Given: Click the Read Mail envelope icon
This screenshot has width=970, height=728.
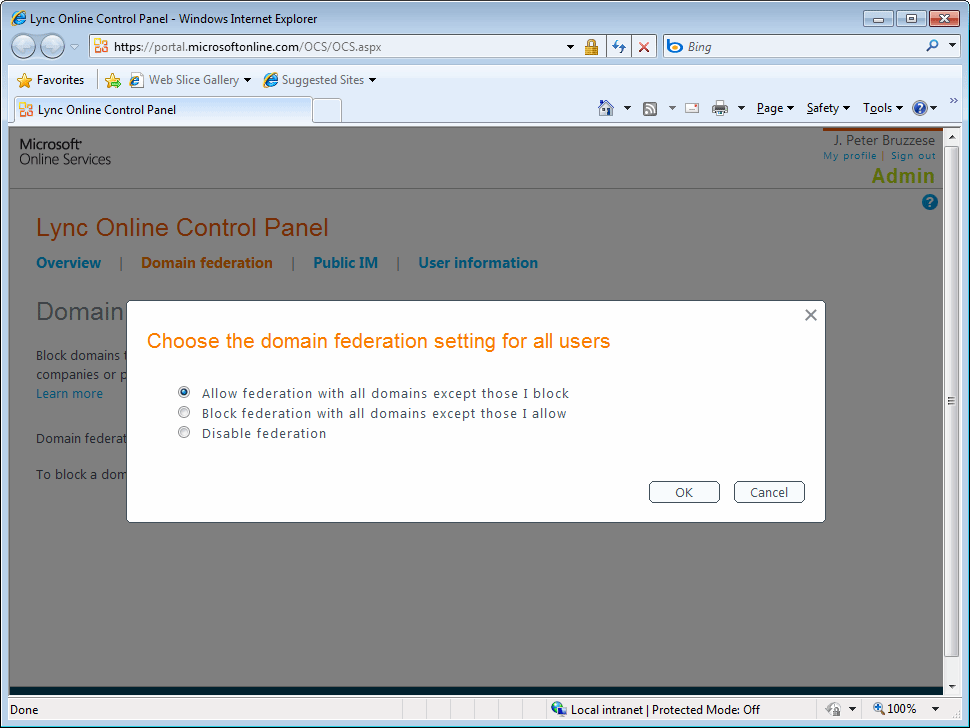Looking at the screenshot, I should 692,109.
